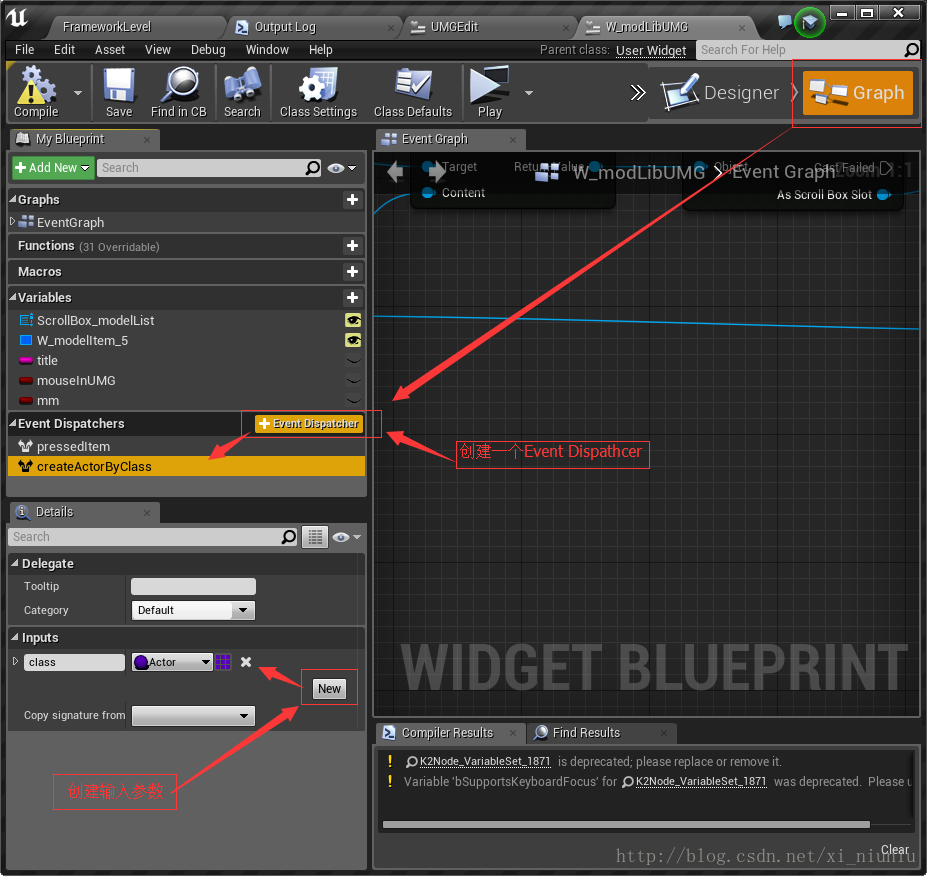Expand hidden toolbar items with double chevron
This screenshot has width=927, height=876.
(x=637, y=93)
